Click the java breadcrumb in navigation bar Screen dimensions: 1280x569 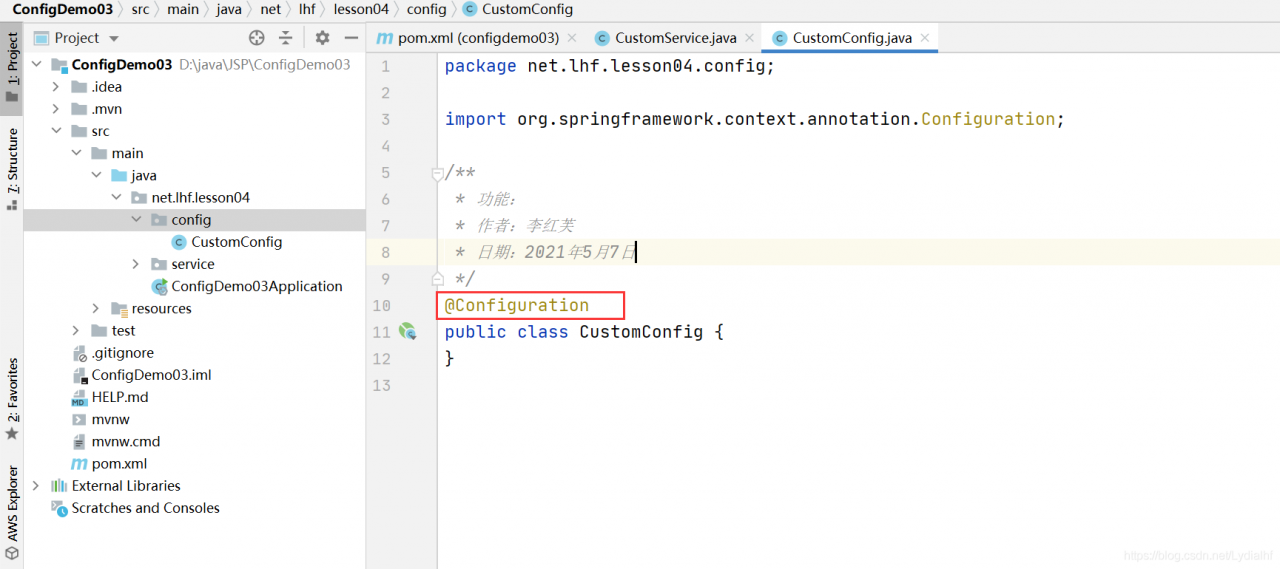229,10
